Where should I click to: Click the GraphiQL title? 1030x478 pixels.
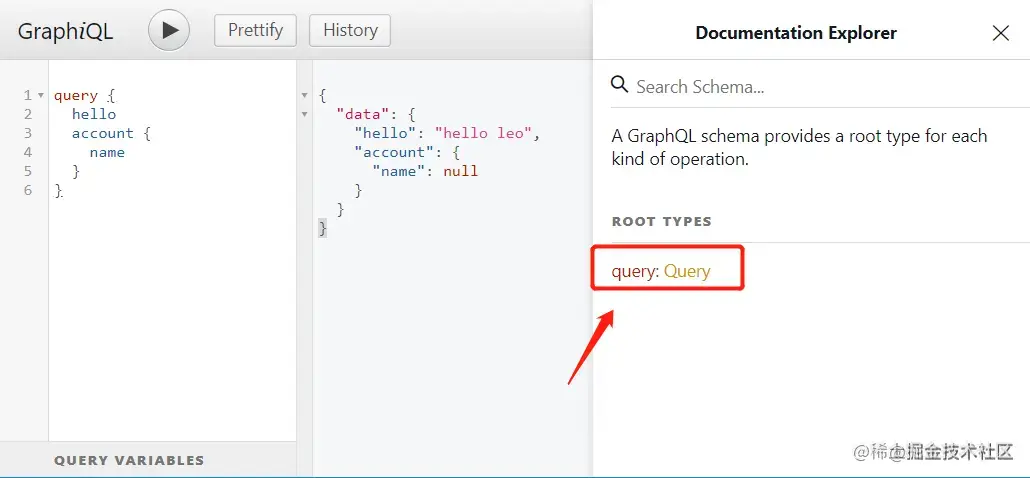[x=65, y=31]
